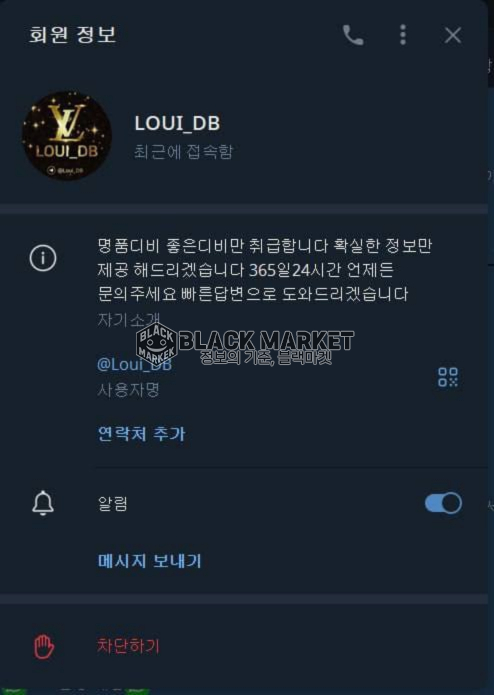This screenshot has width=494, height=695.
Task: Click the bell notification icon
Action: coord(43,503)
